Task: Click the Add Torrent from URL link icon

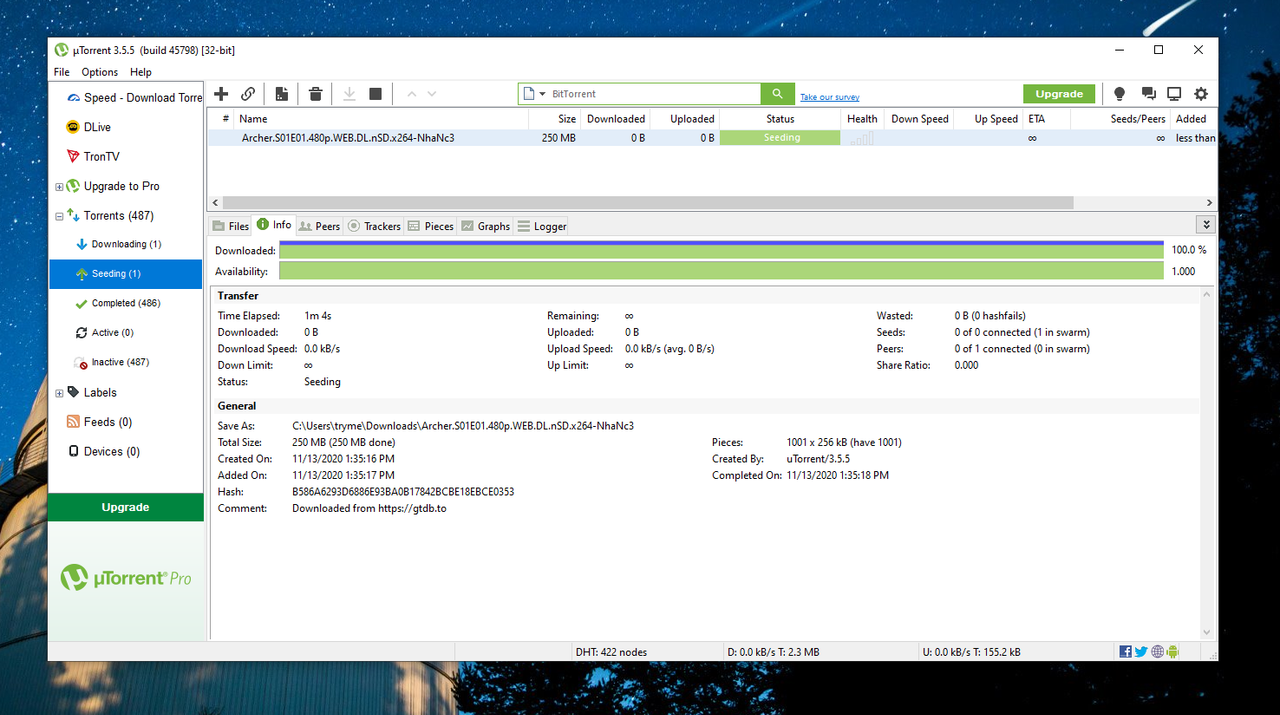Action: [248, 94]
